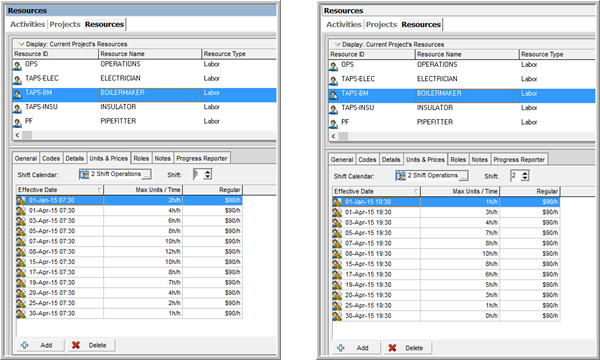Decrease Shift number in right panel

pyautogui.click(x=525, y=178)
